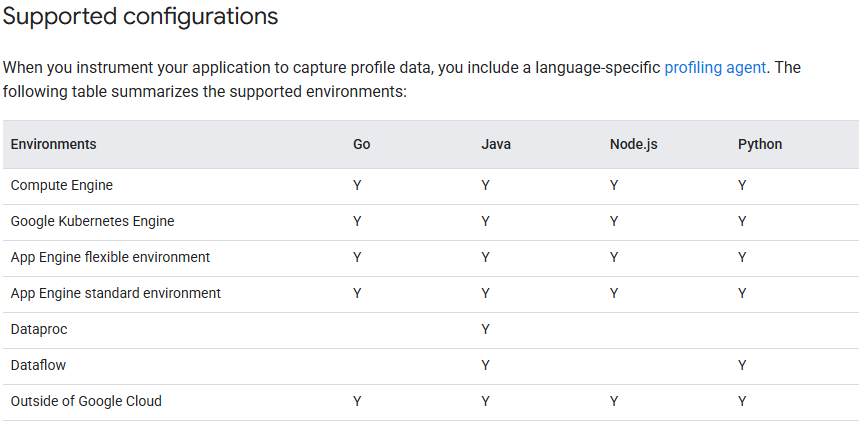This screenshot has width=861, height=424.
Task: Click Java Y for the Dataflow row
Action: point(485,365)
